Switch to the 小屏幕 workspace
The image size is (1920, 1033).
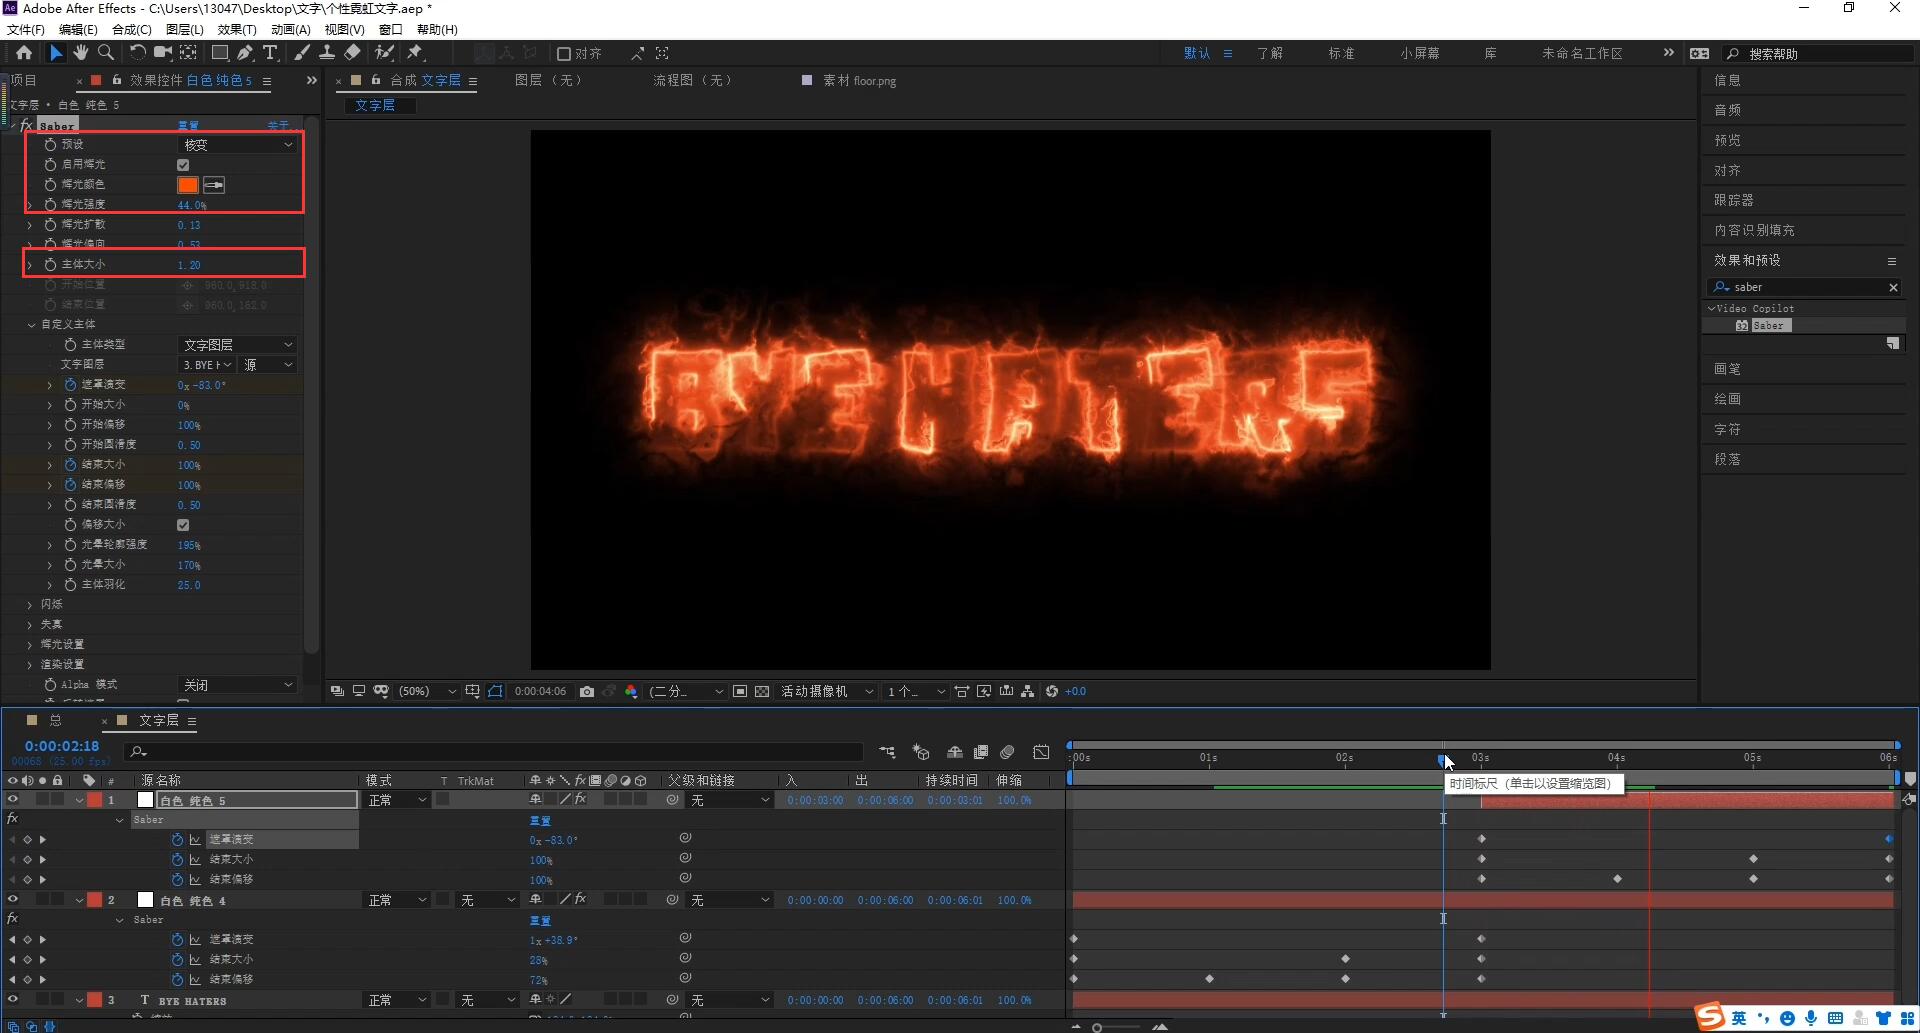point(1419,54)
